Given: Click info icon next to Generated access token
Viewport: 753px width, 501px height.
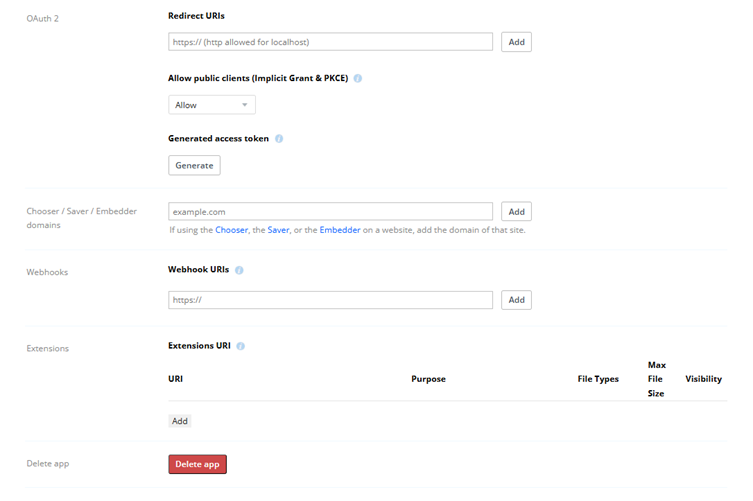Looking at the screenshot, I should tap(279, 139).
